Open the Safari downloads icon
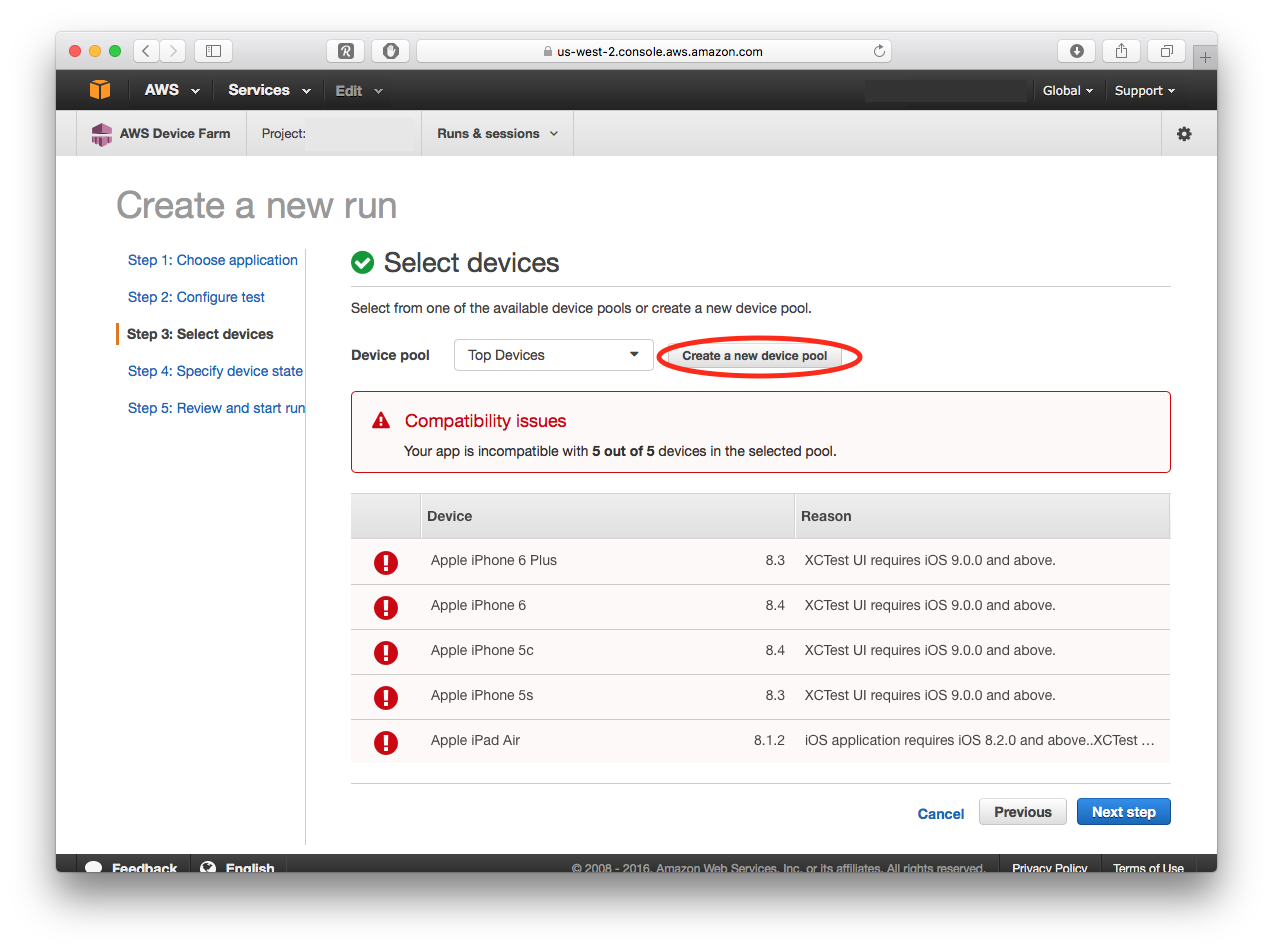This screenshot has width=1273, height=952. point(1076,51)
